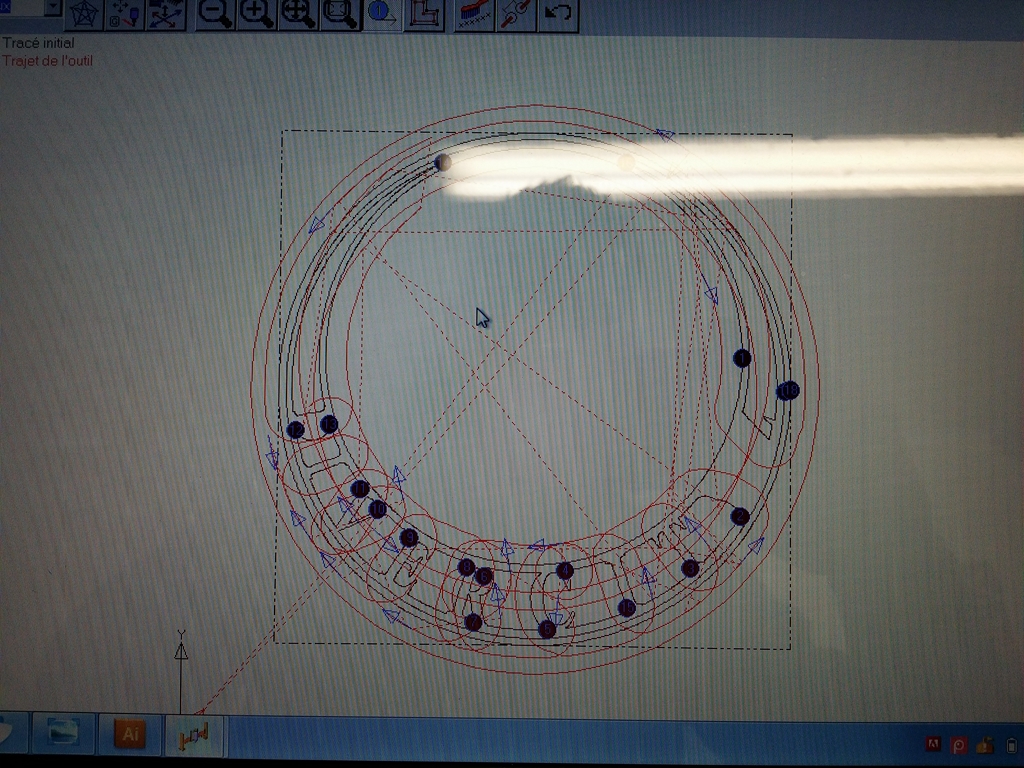Zoom out with the minus magnifier
The height and width of the screenshot is (768, 1024).
(215, 14)
